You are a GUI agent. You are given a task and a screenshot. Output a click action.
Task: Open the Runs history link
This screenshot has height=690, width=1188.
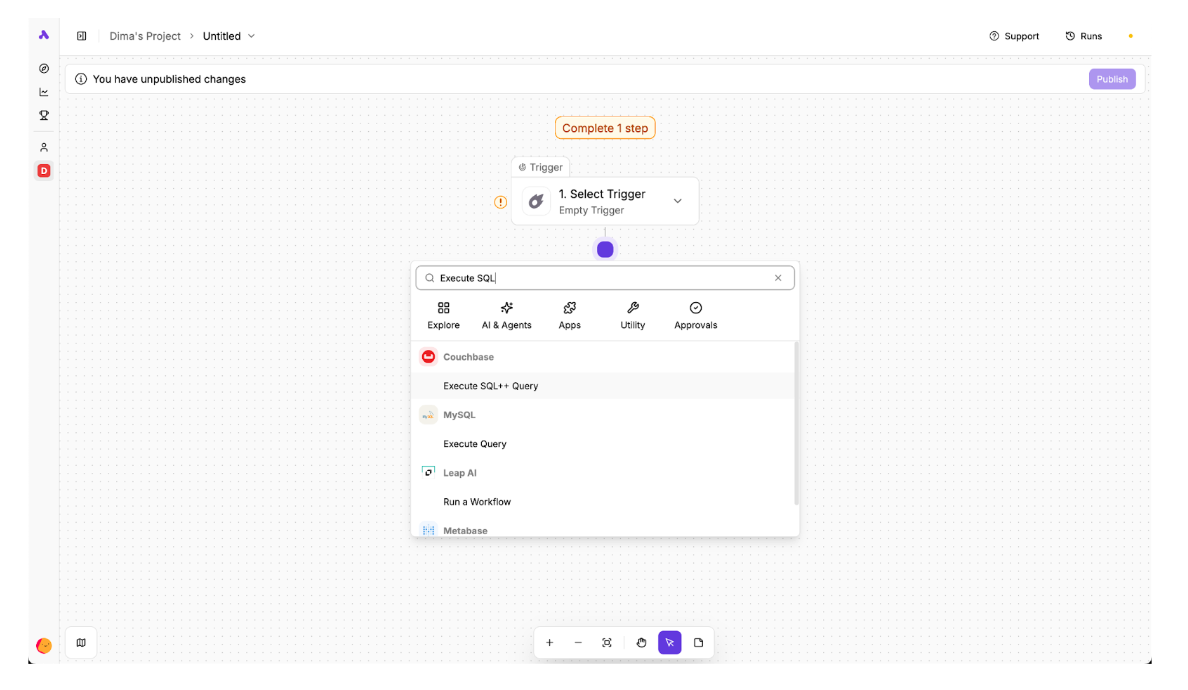pos(1084,36)
